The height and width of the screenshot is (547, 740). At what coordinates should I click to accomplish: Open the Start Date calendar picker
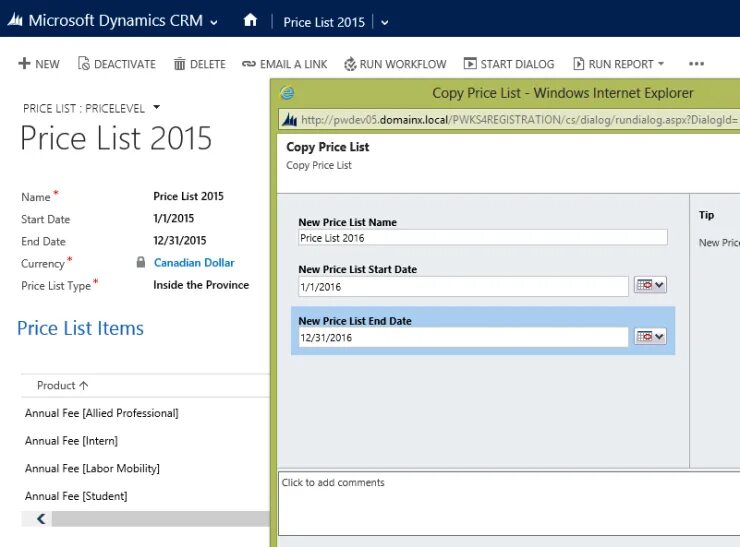click(x=650, y=285)
